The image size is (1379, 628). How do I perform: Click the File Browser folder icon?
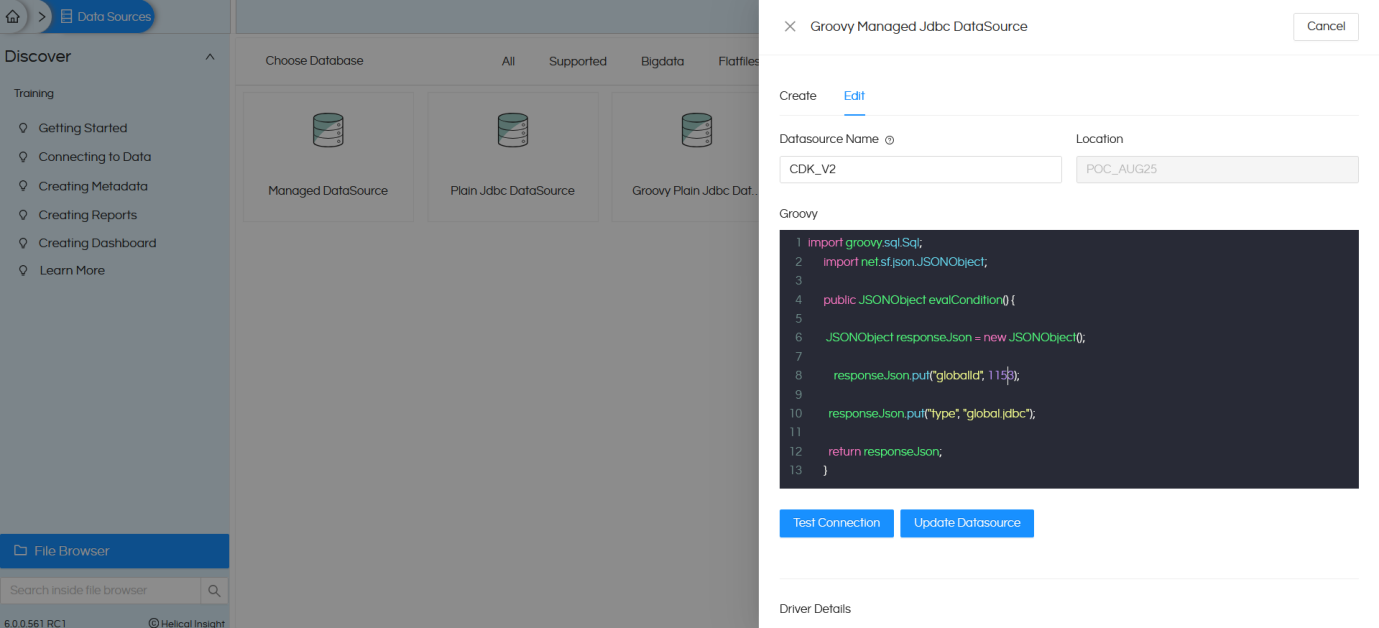tap(20, 551)
